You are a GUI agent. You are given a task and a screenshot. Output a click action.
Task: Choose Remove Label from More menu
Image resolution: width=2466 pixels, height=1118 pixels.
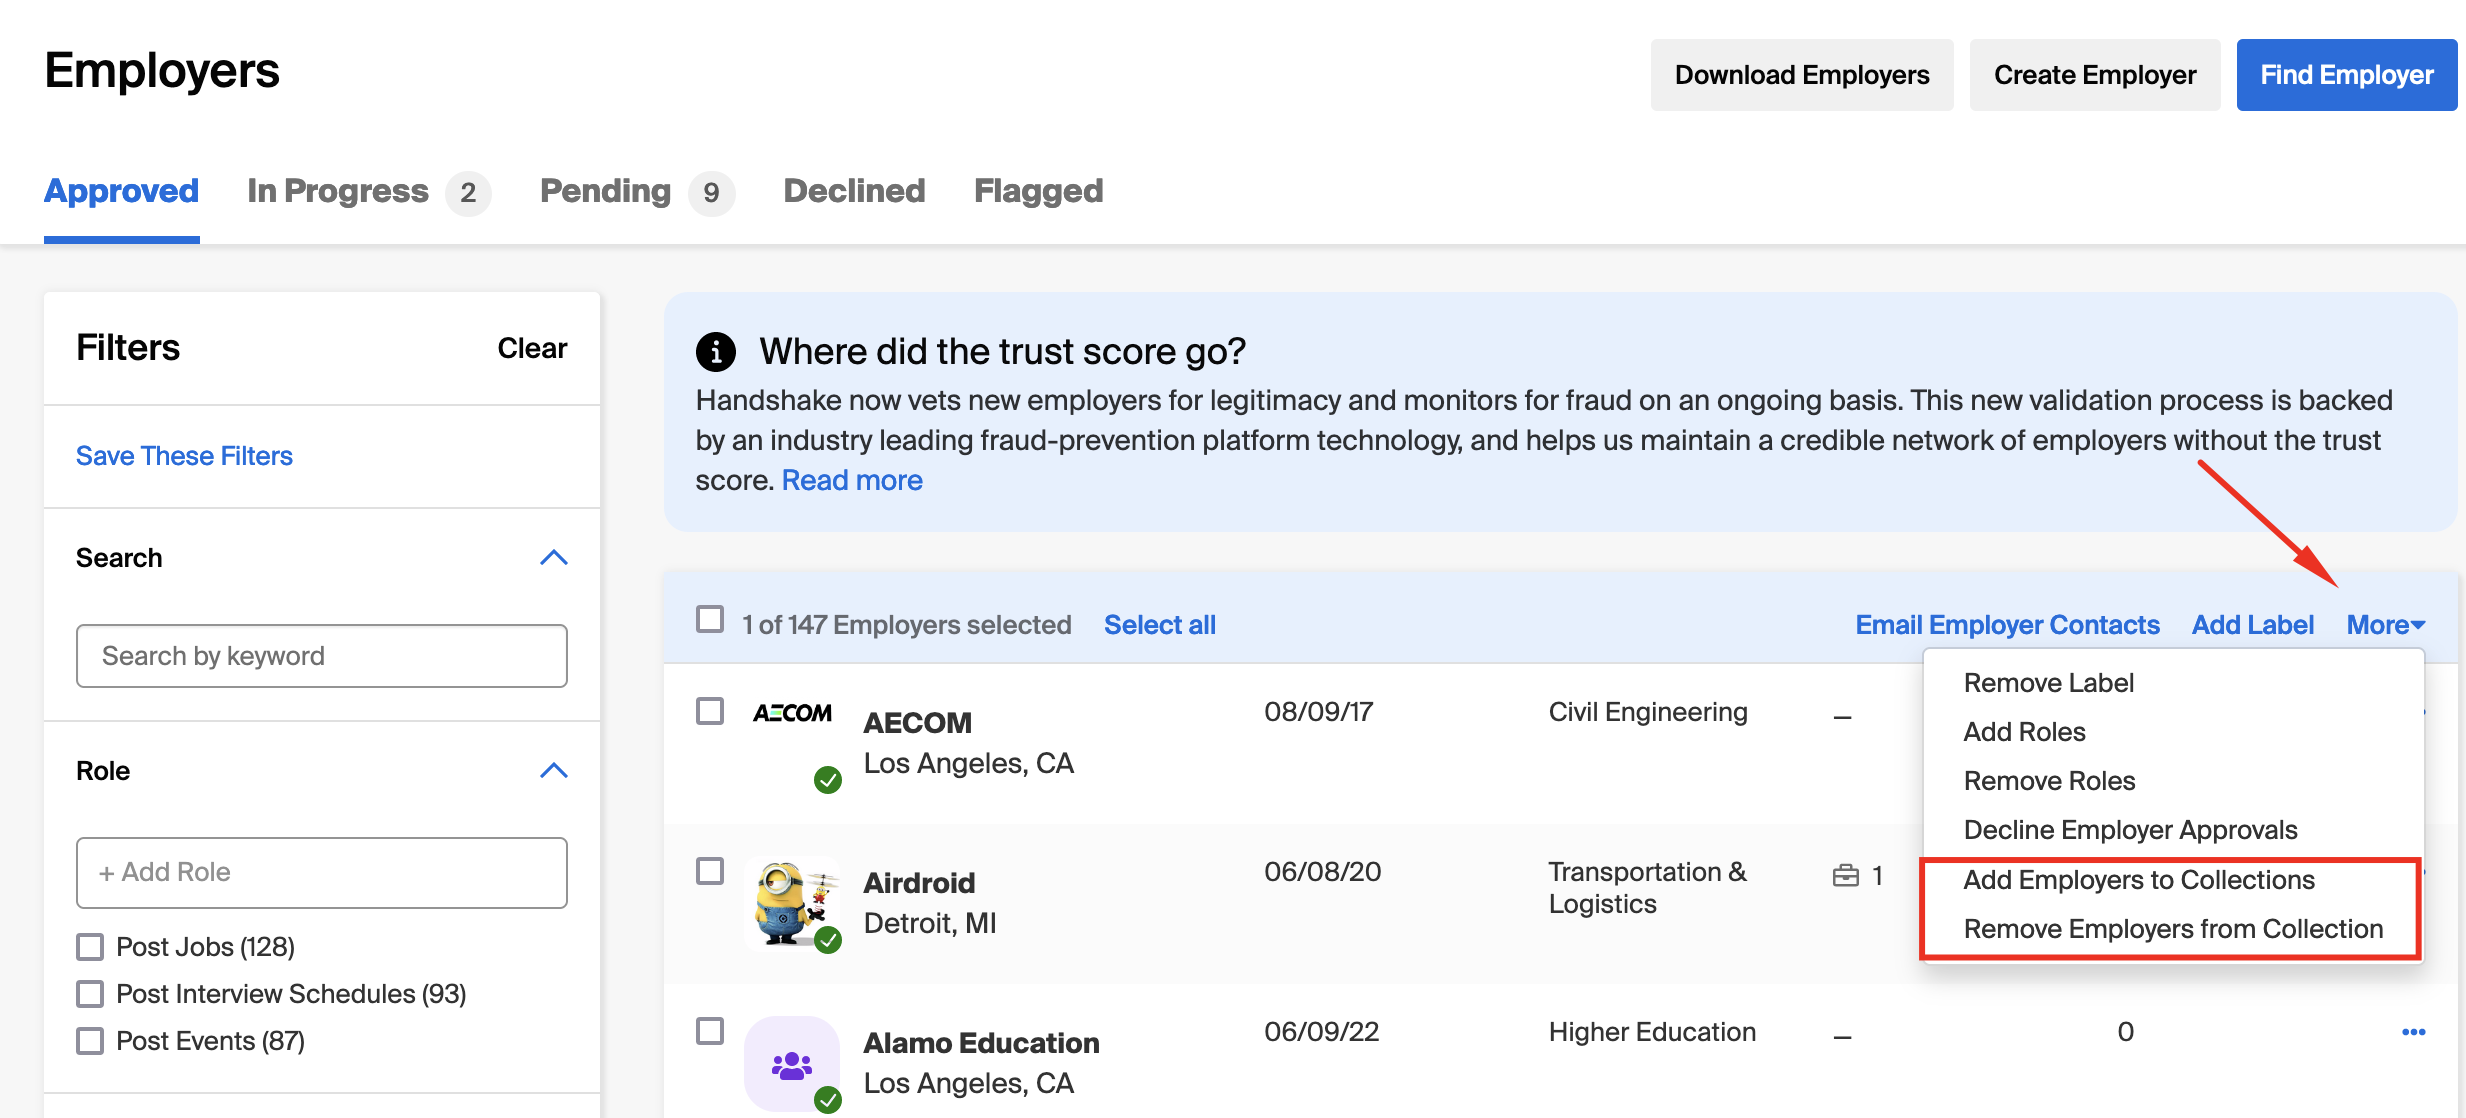point(2049,683)
